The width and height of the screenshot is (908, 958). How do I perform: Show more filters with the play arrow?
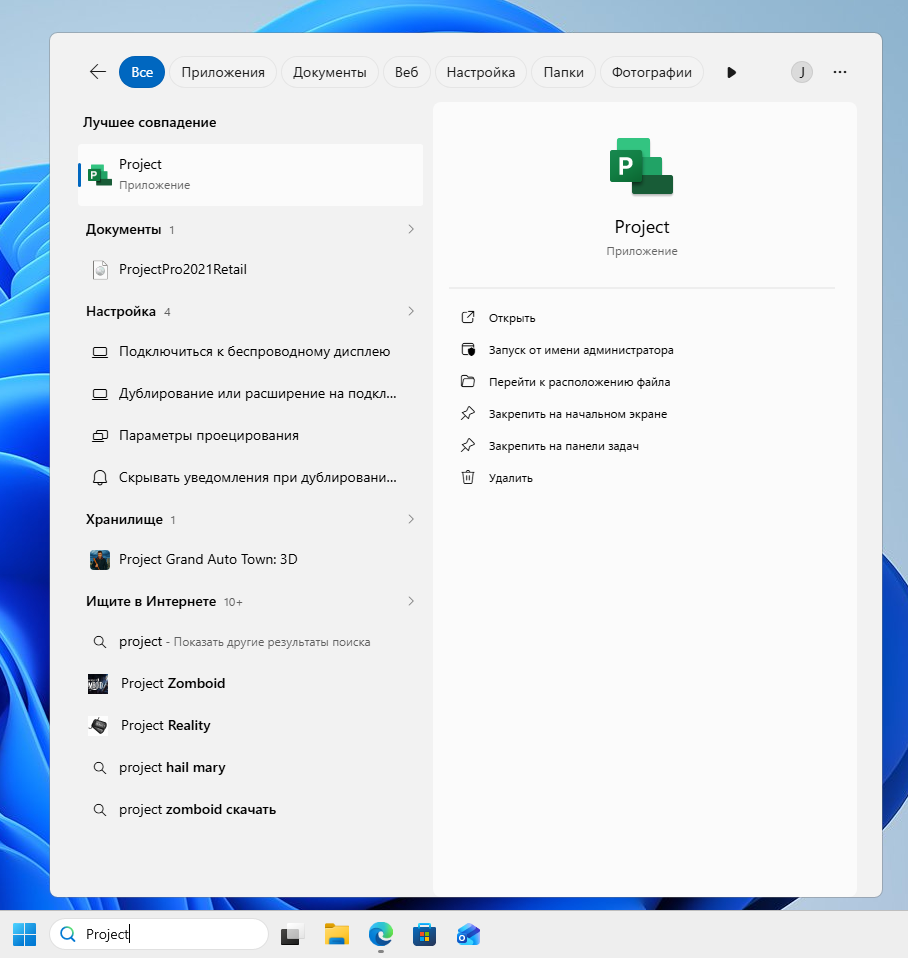(731, 72)
